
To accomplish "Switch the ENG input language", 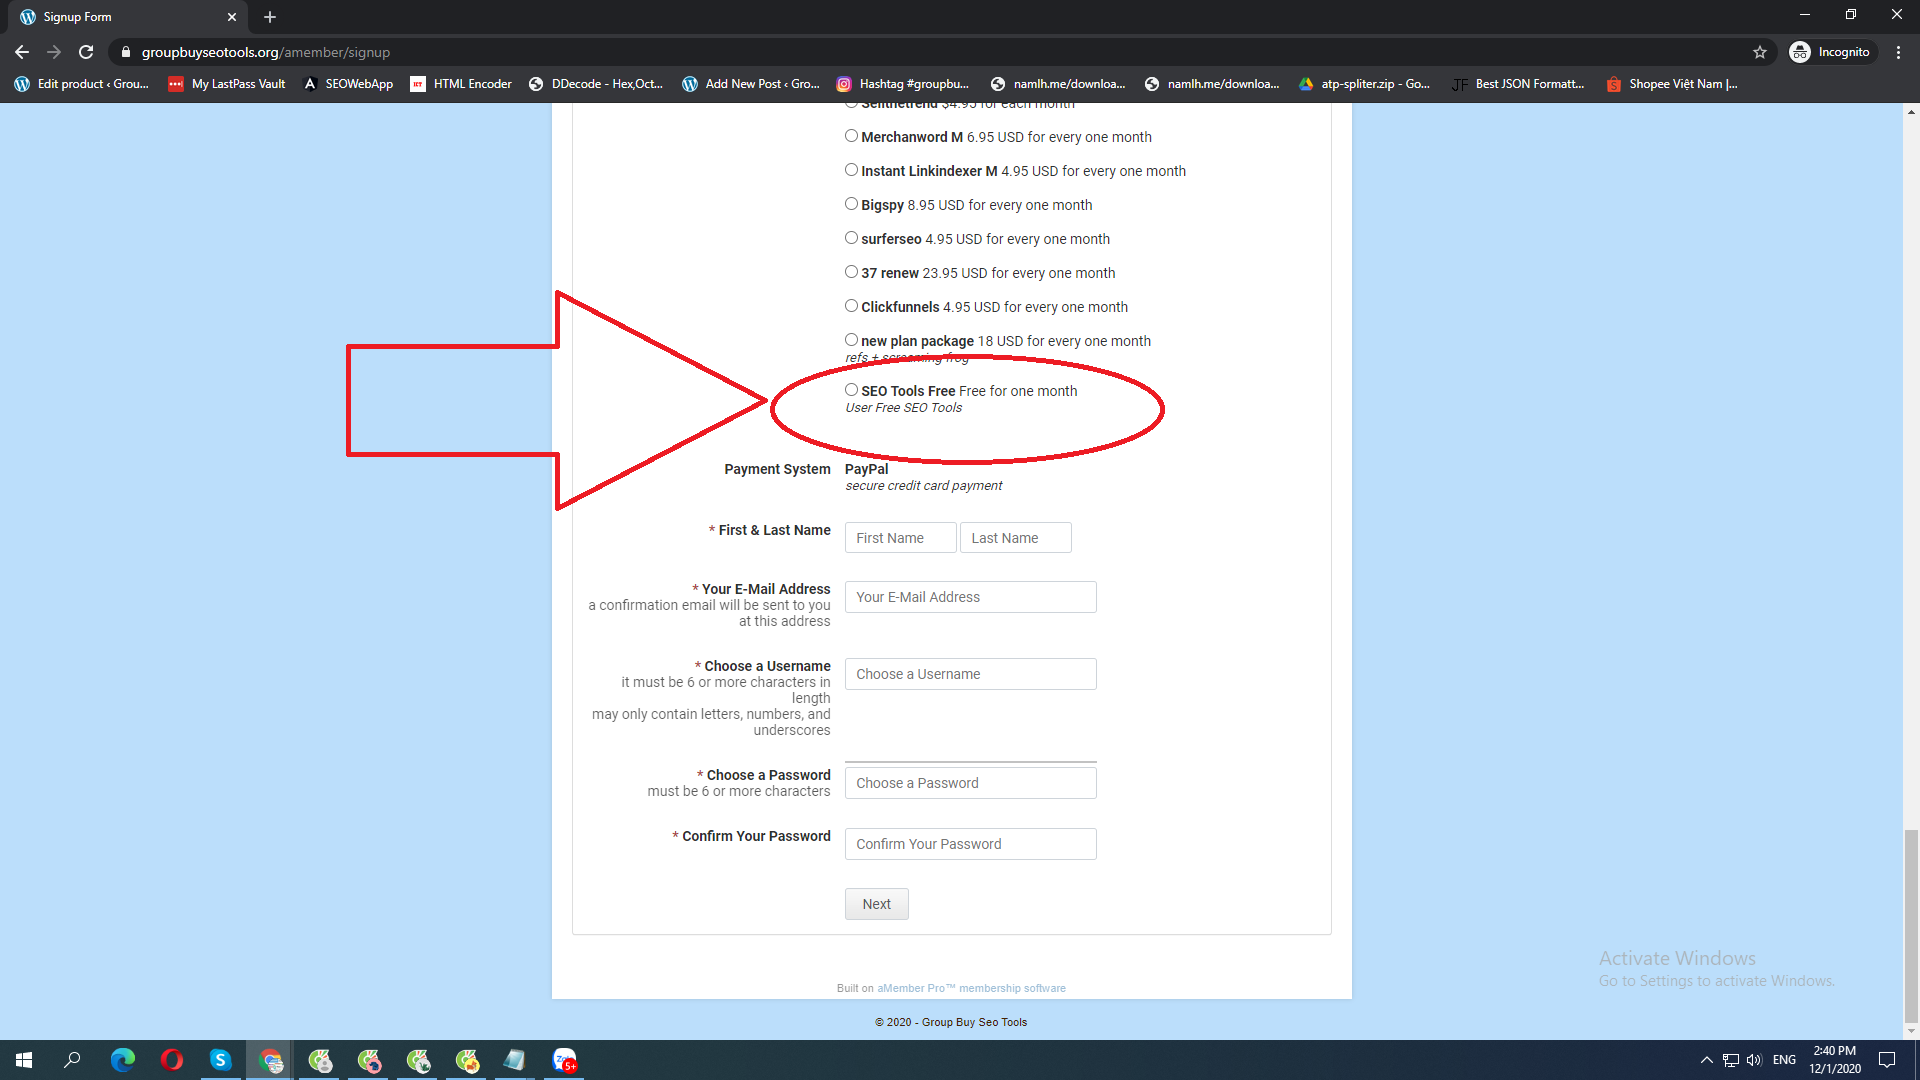I will coord(1784,1060).
